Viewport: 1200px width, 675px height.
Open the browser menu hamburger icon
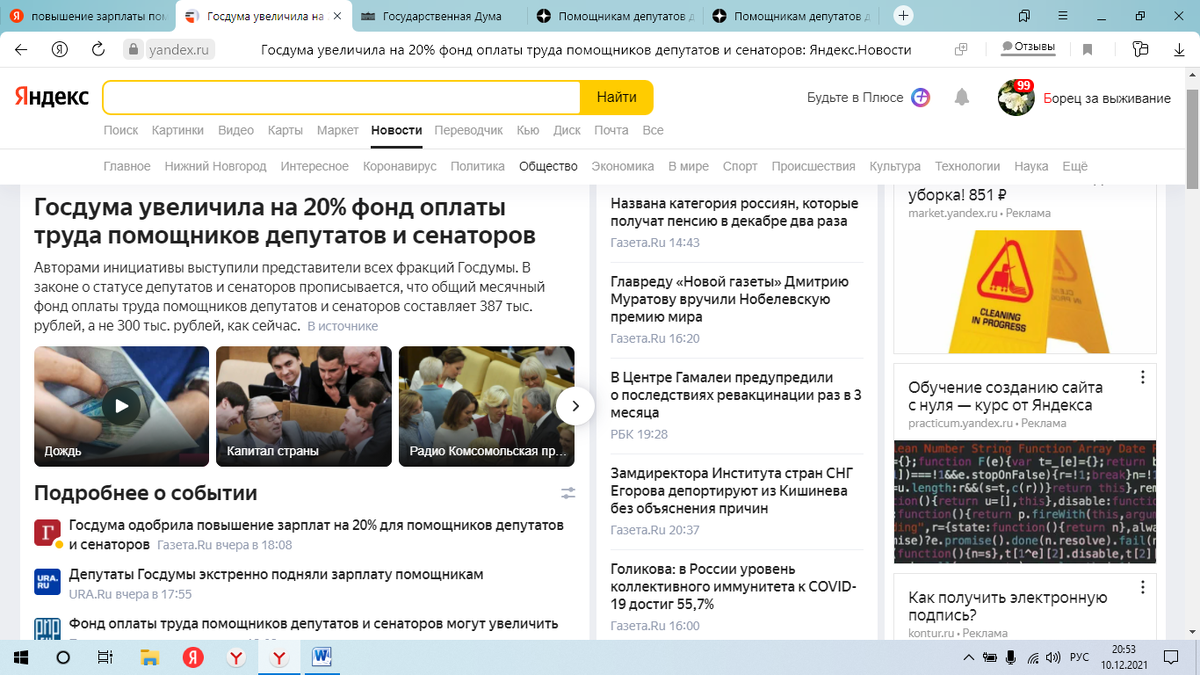[1061, 15]
